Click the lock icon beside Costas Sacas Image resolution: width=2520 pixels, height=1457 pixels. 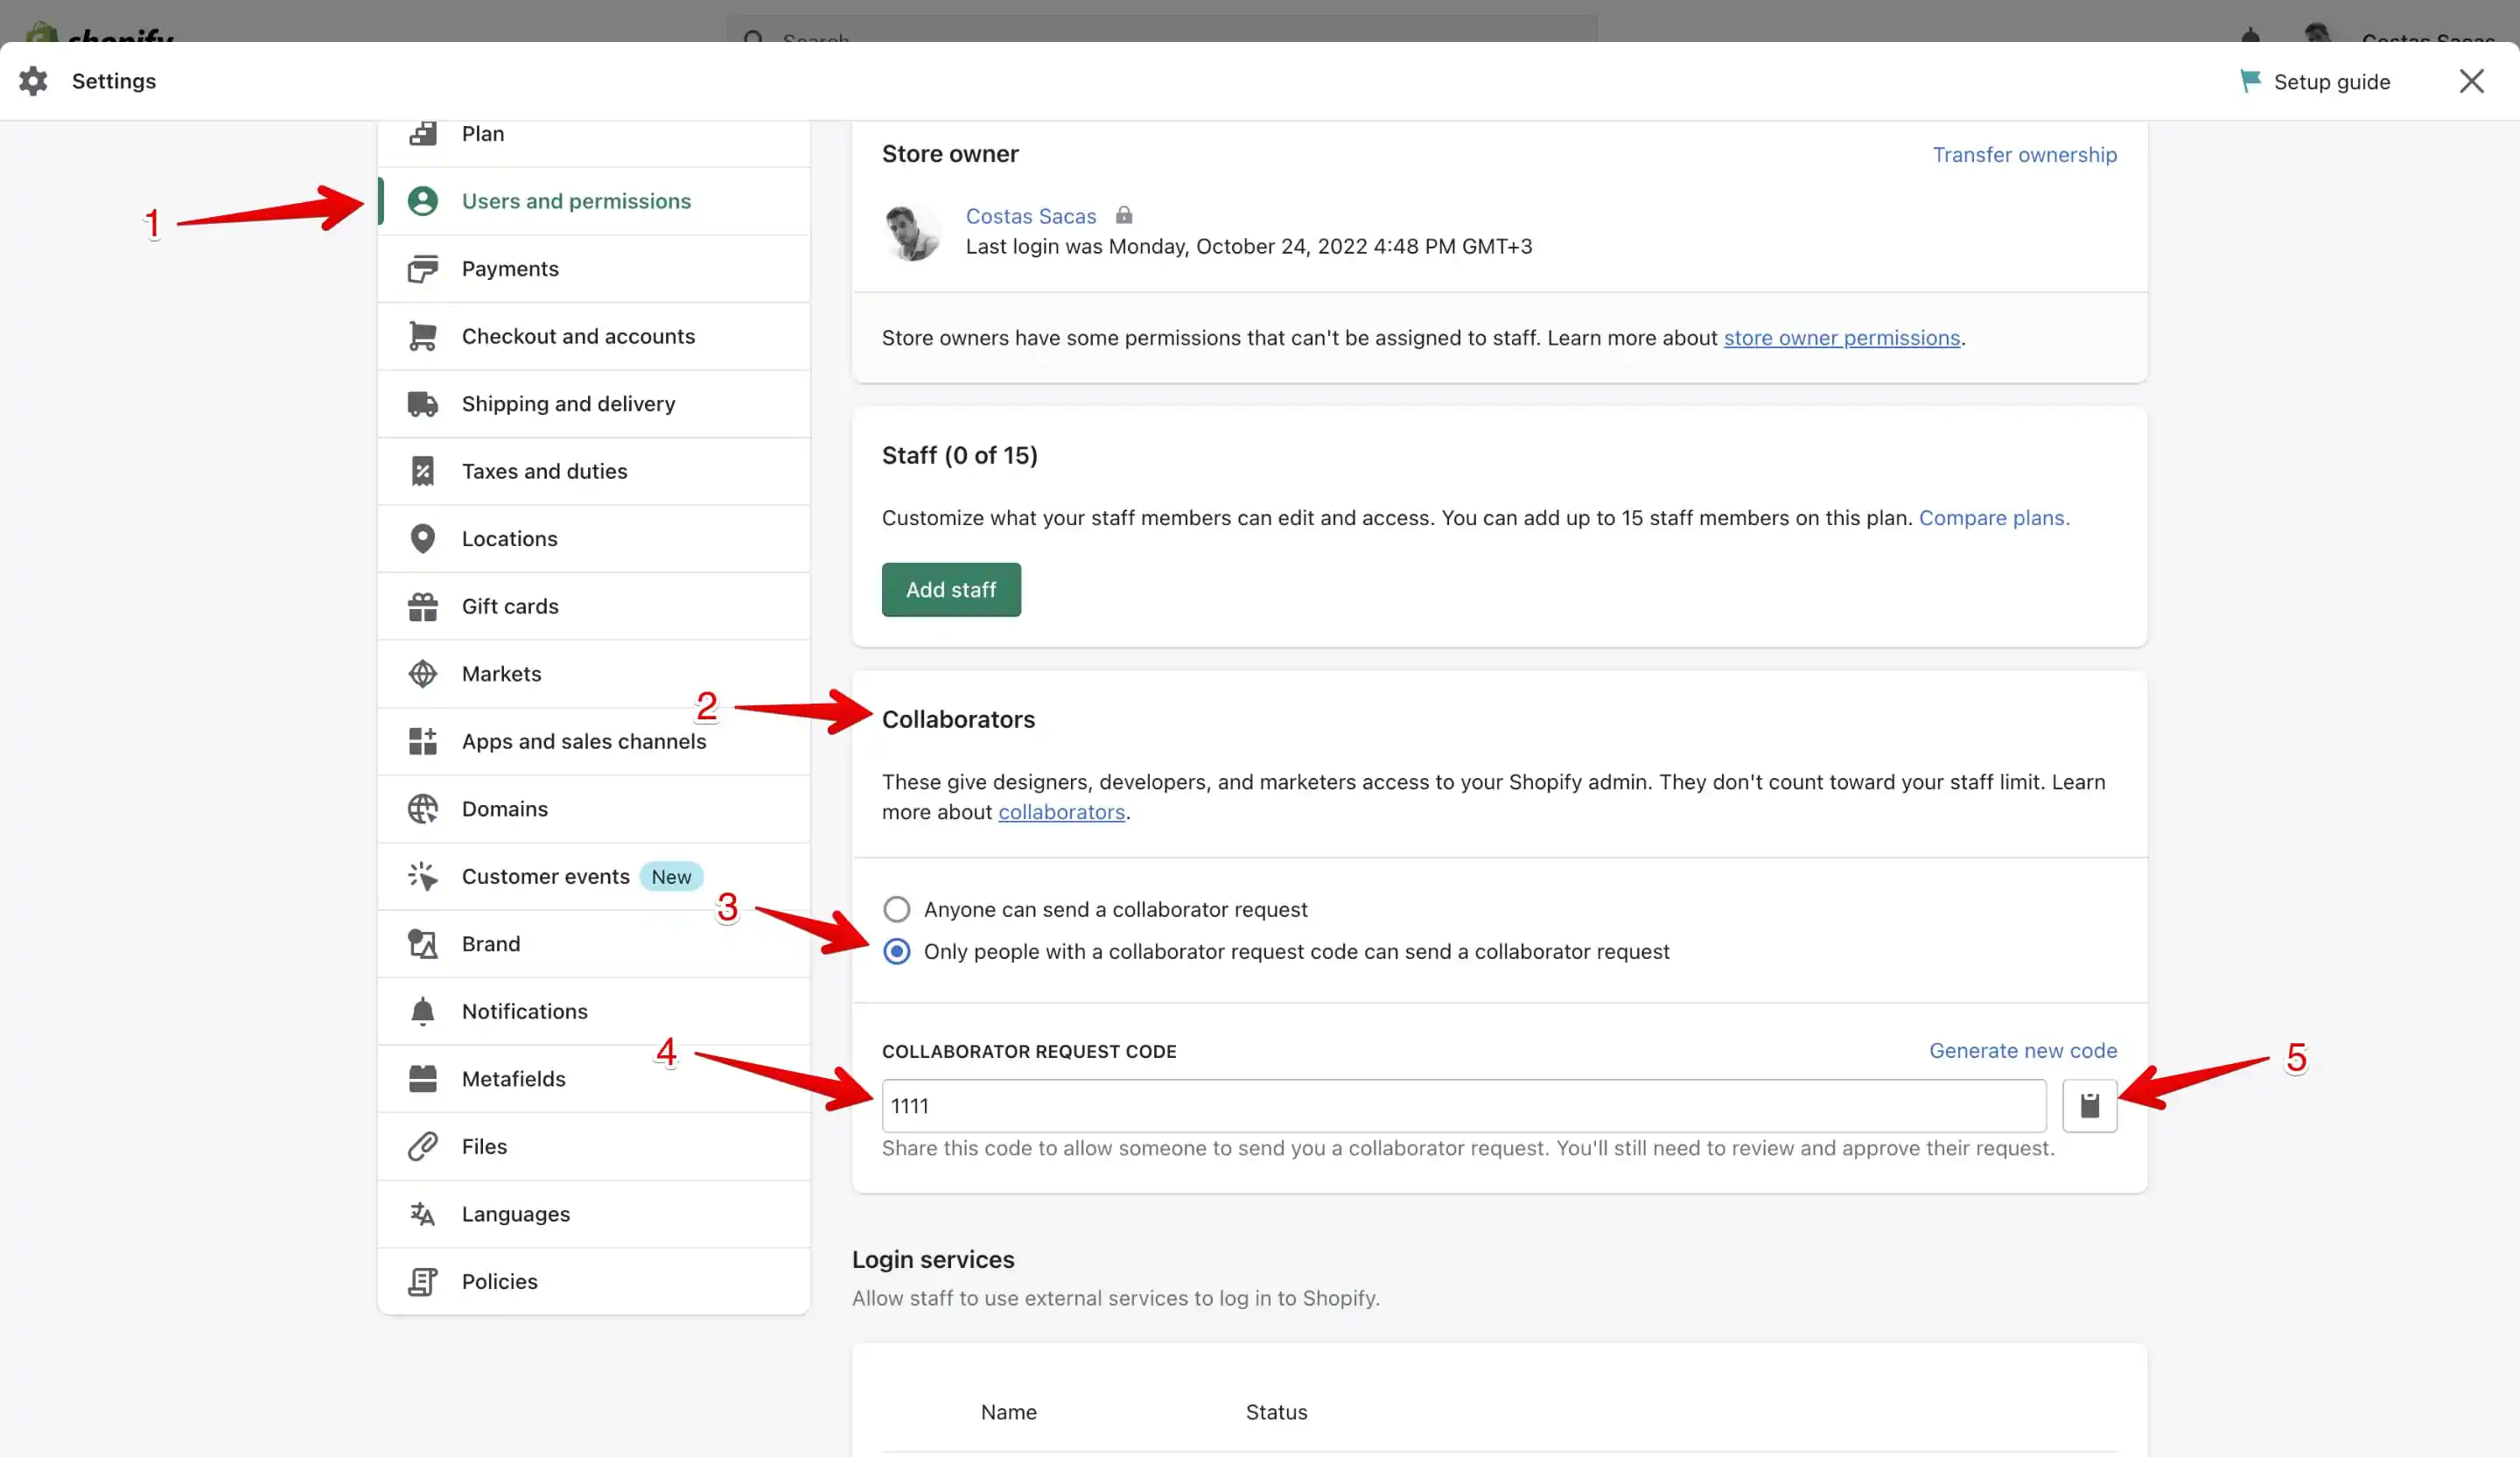coord(1123,215)
